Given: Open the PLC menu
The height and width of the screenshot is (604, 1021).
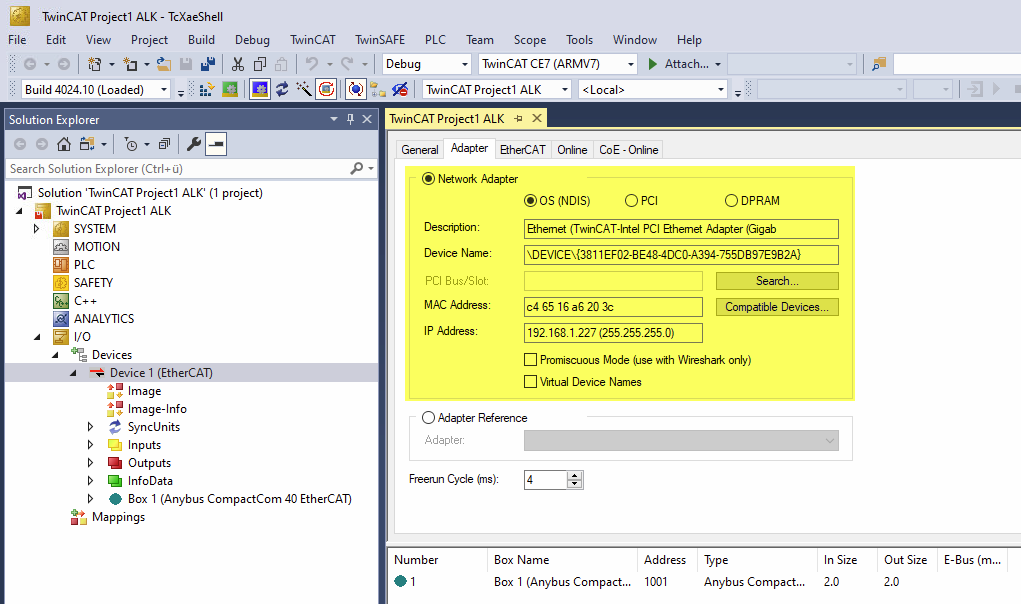Looking at the screenshot, I should pos(435,40).
